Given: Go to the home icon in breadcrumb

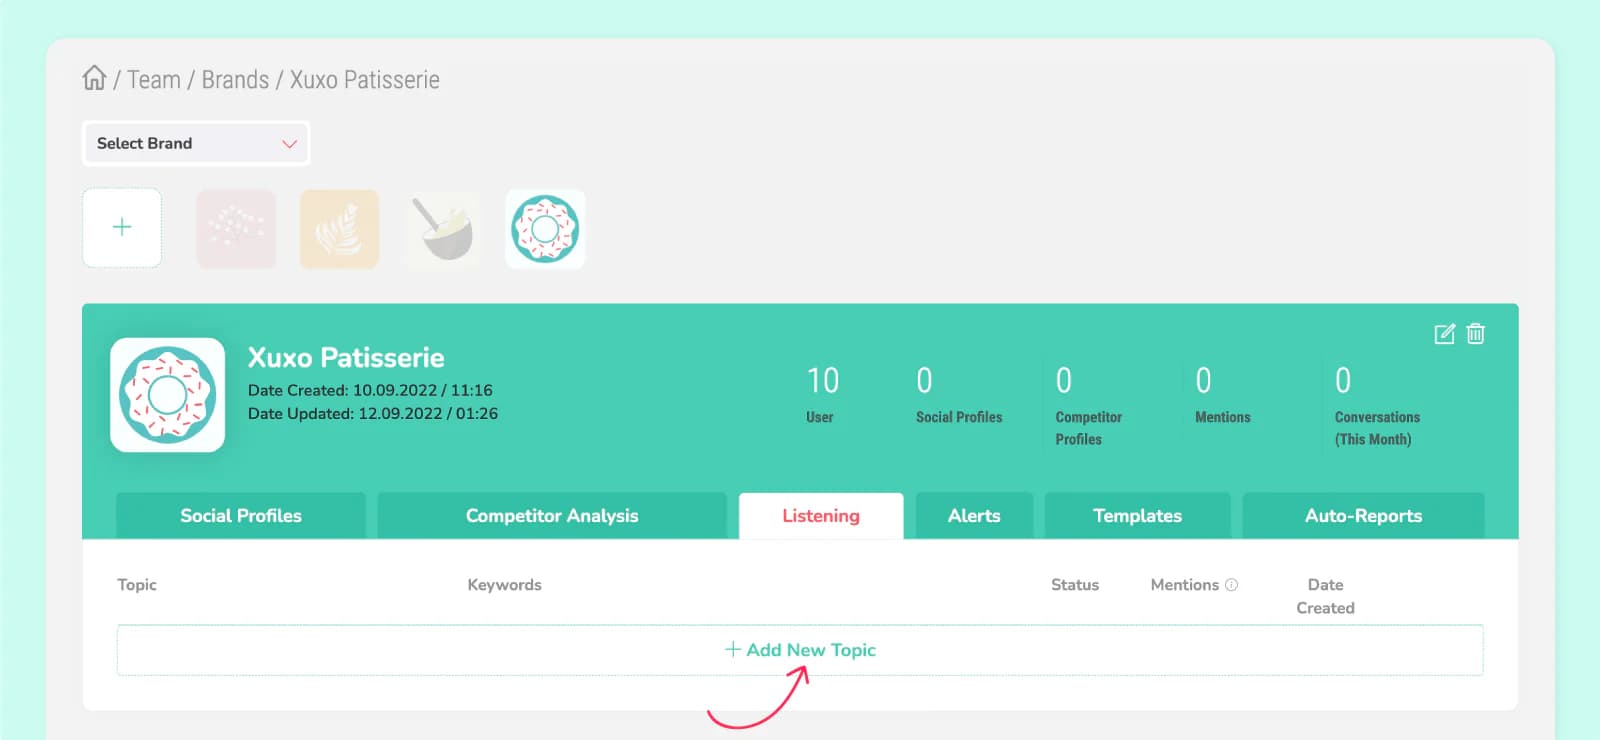Looking at the screenshot, I should 94,78.
